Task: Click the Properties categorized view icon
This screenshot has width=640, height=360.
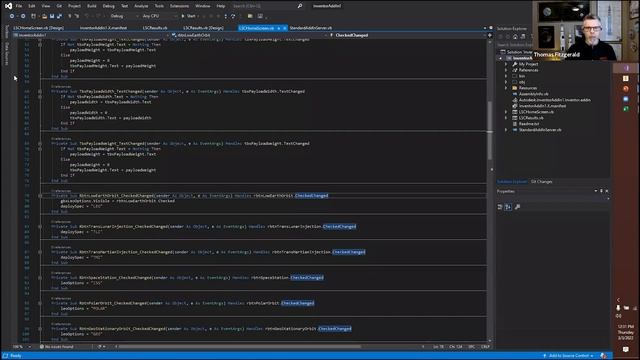Action: pyautogui.click(x=500, y=207)
